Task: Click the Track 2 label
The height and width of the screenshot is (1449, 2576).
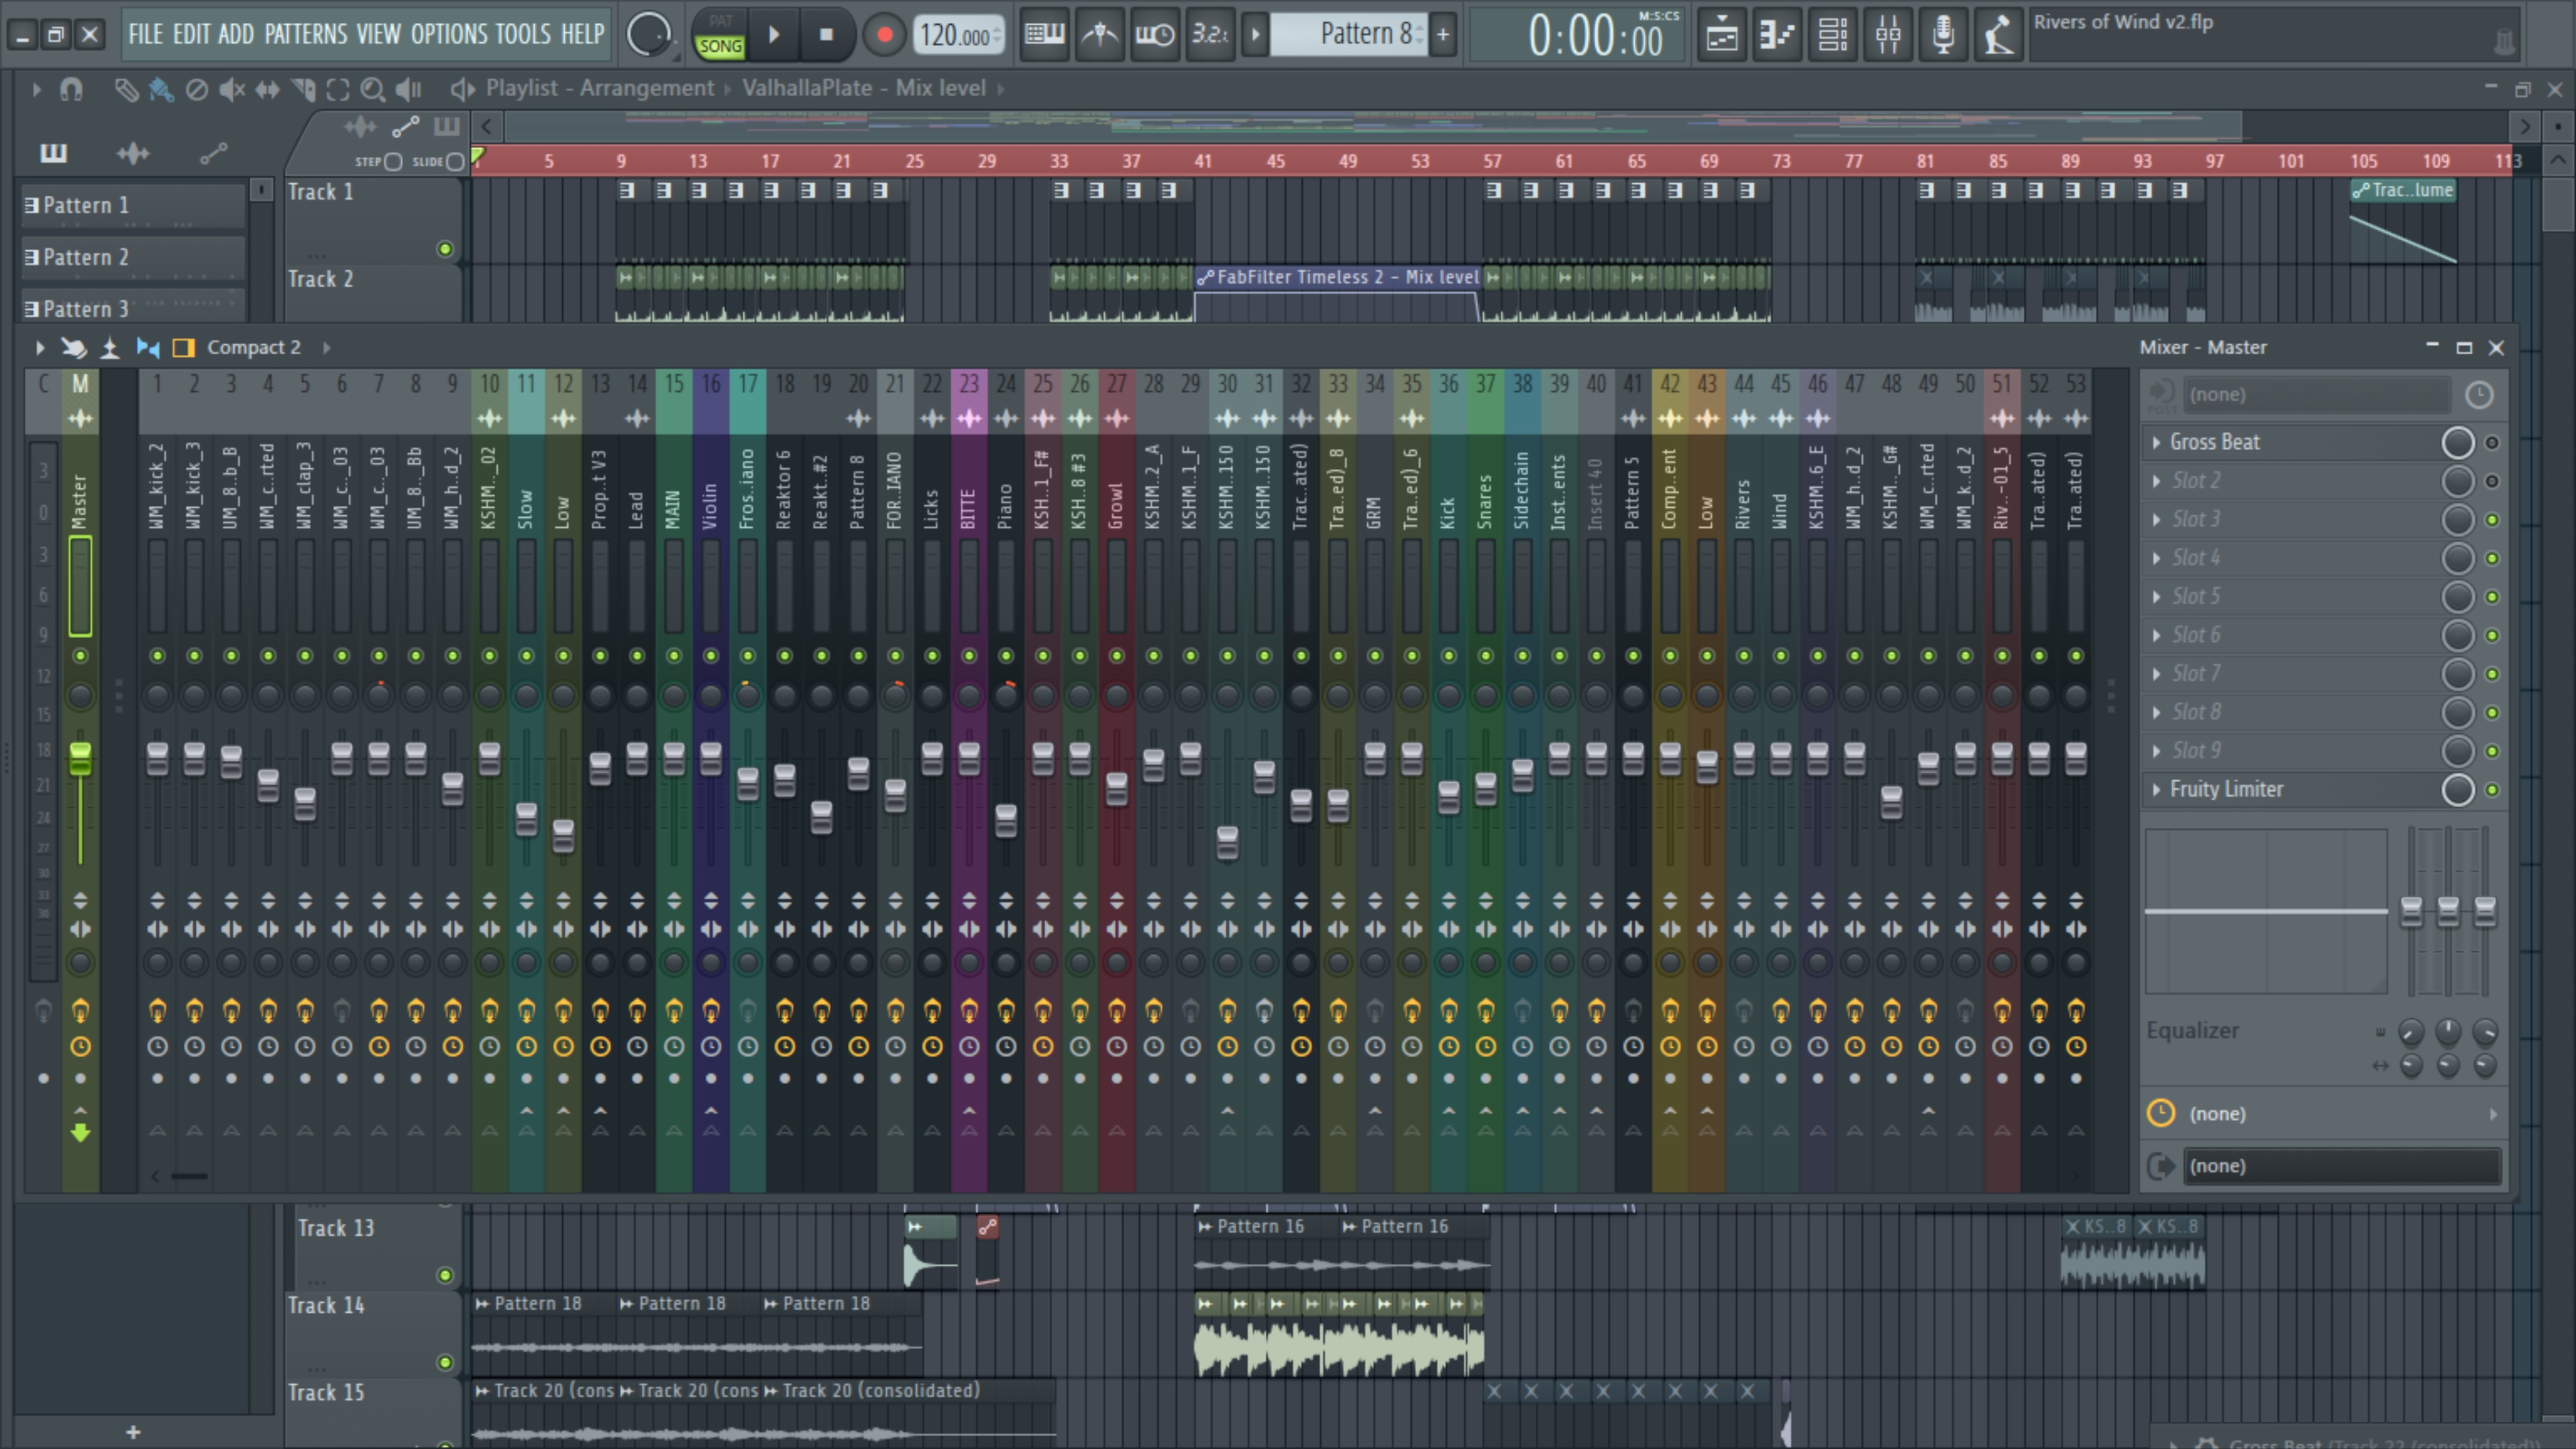Action: (x=320, y=279)
